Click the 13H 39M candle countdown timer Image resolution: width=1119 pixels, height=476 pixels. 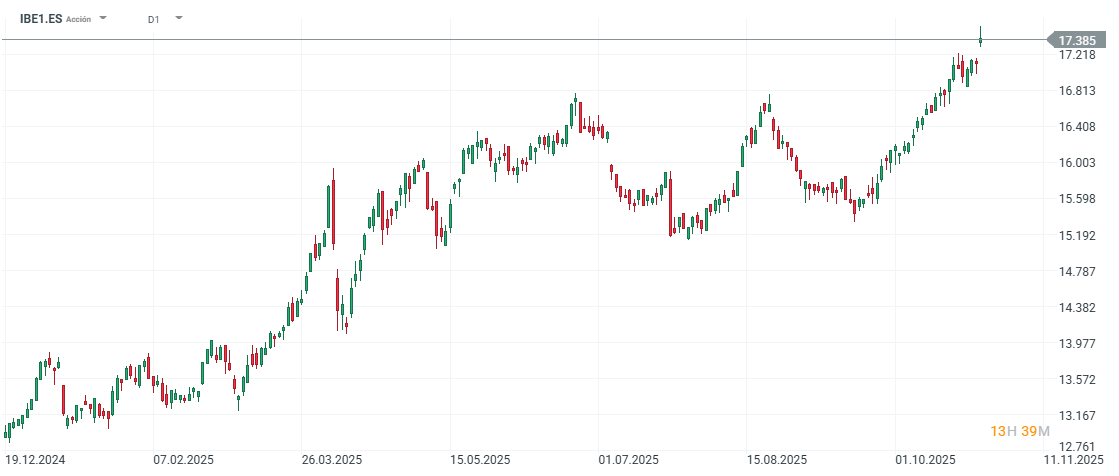pyautogui.click(x=1019, y=430)
